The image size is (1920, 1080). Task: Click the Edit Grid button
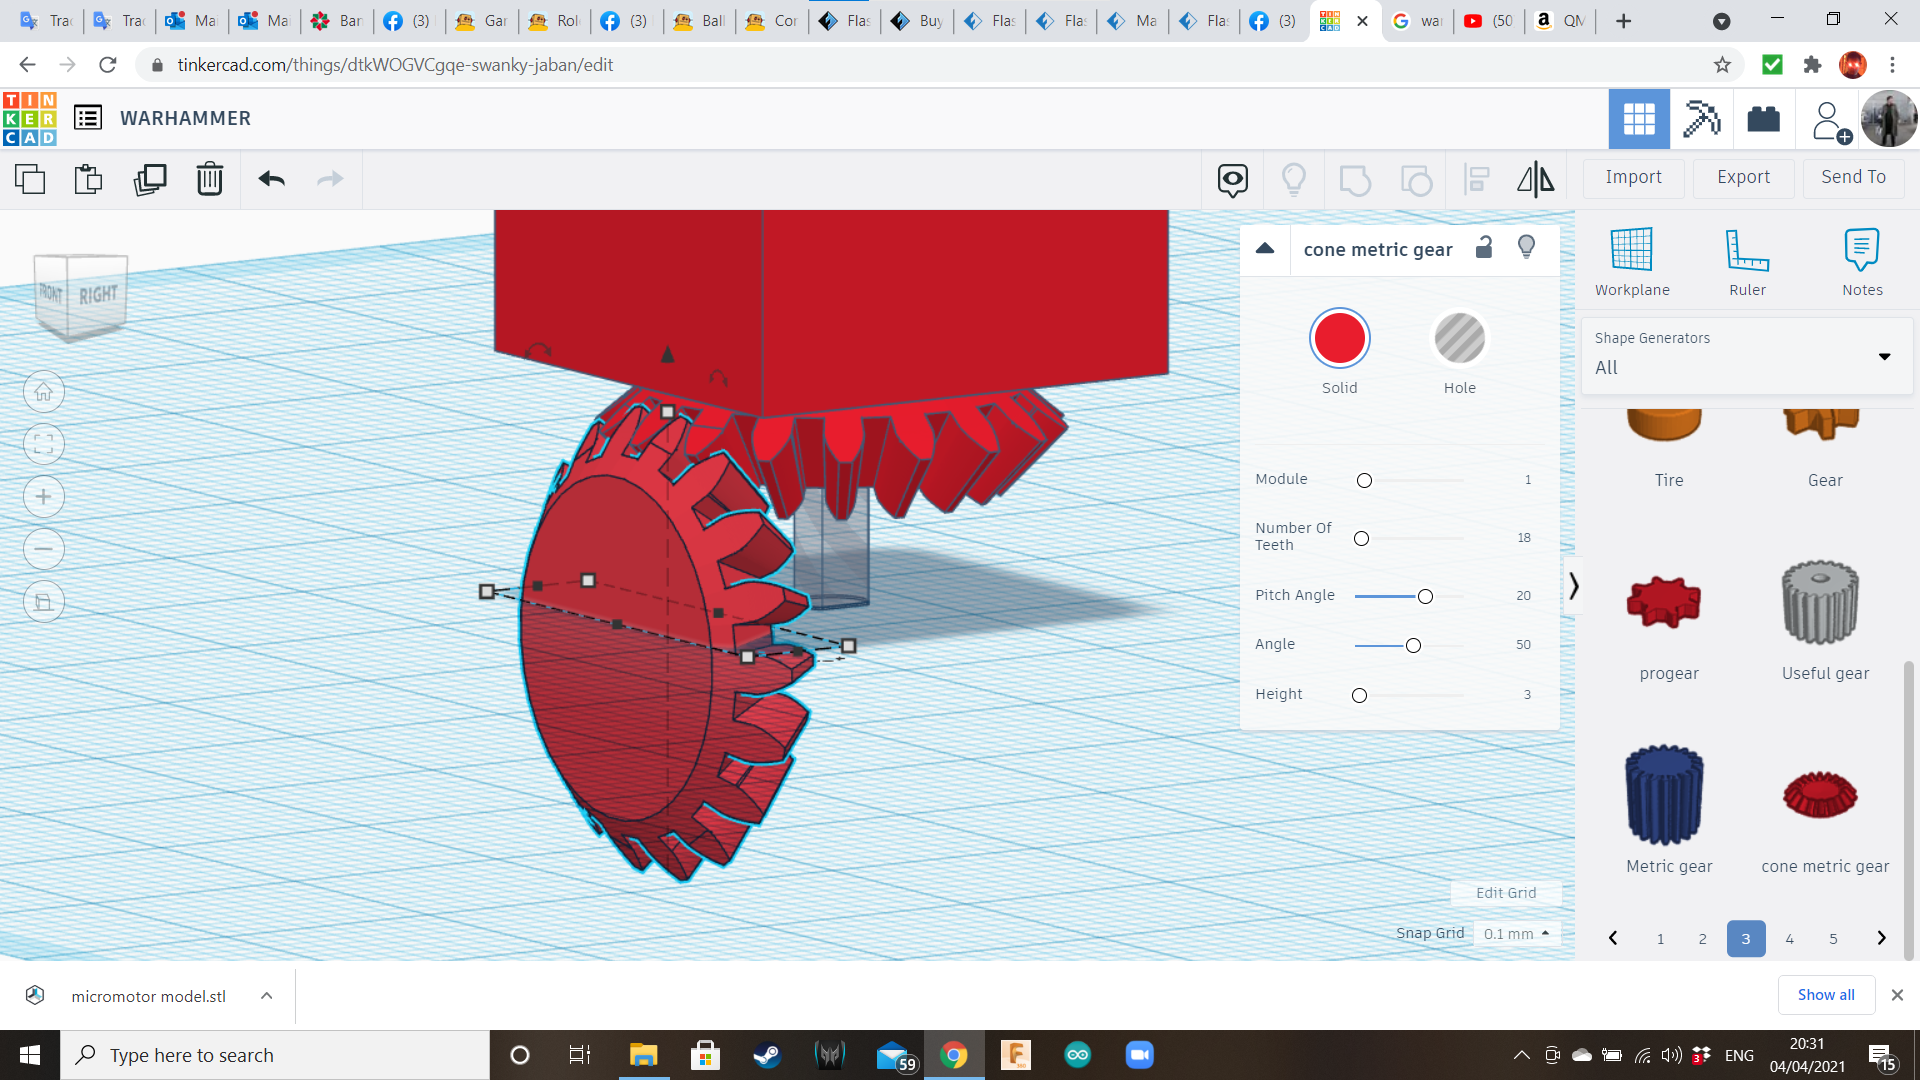point(1505,892)
